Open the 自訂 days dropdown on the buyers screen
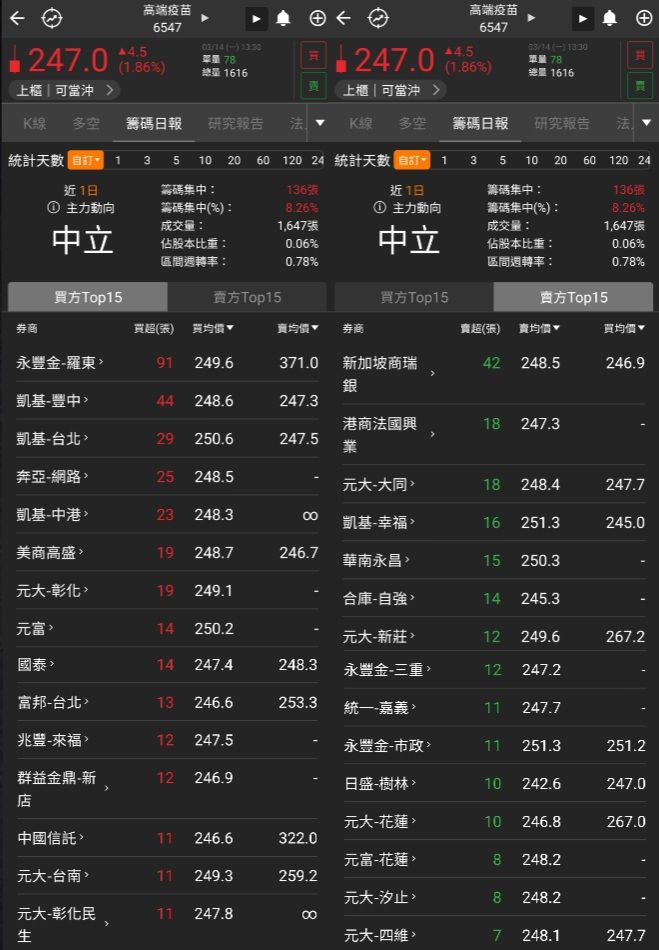Viewport: 659px width, 950px height. click(85, 161)
